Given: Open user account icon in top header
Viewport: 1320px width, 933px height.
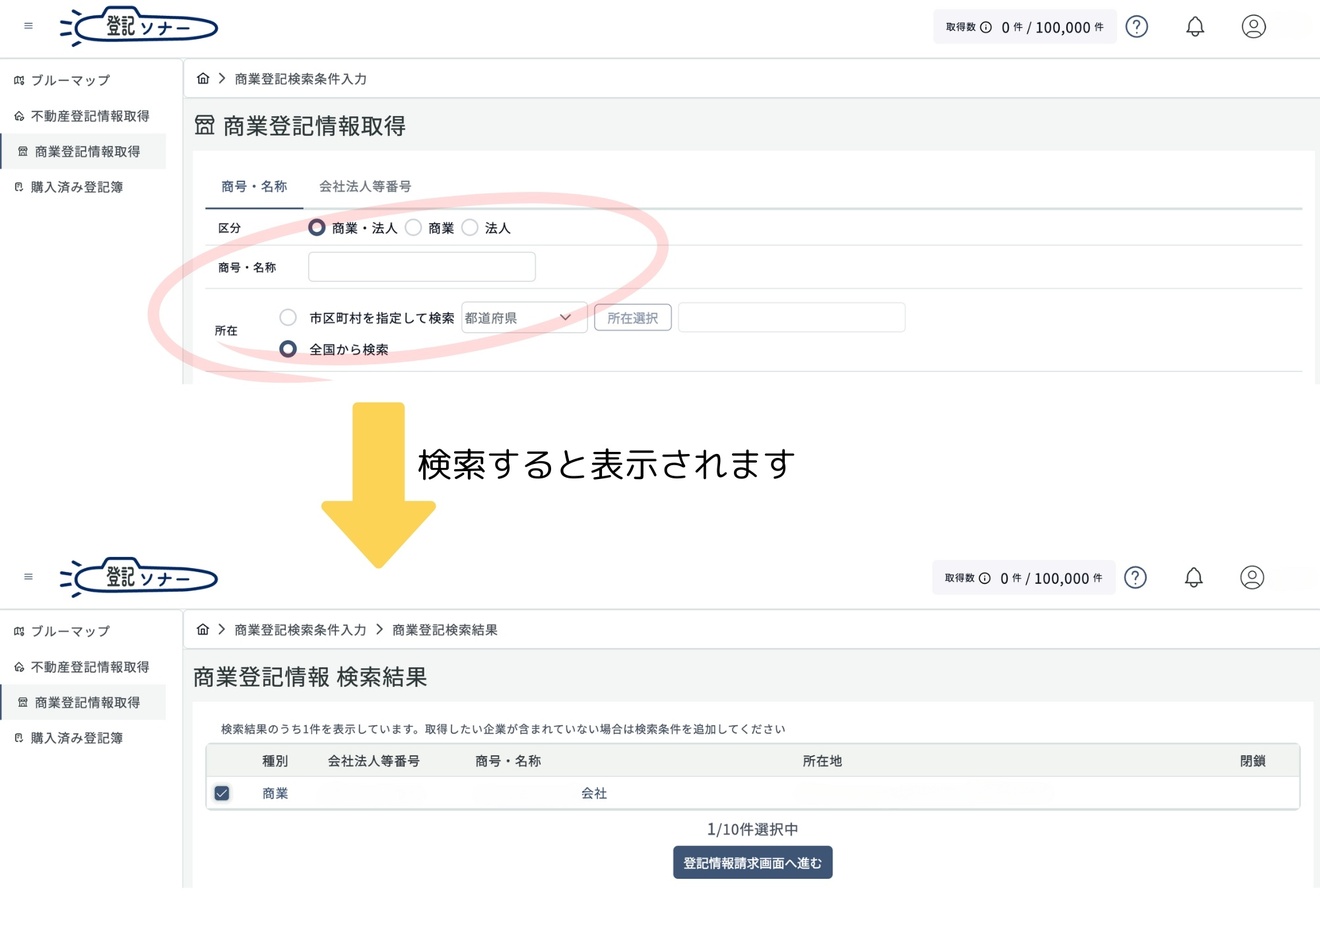Looking at the screenshot, I should (x=1253, y=26).
